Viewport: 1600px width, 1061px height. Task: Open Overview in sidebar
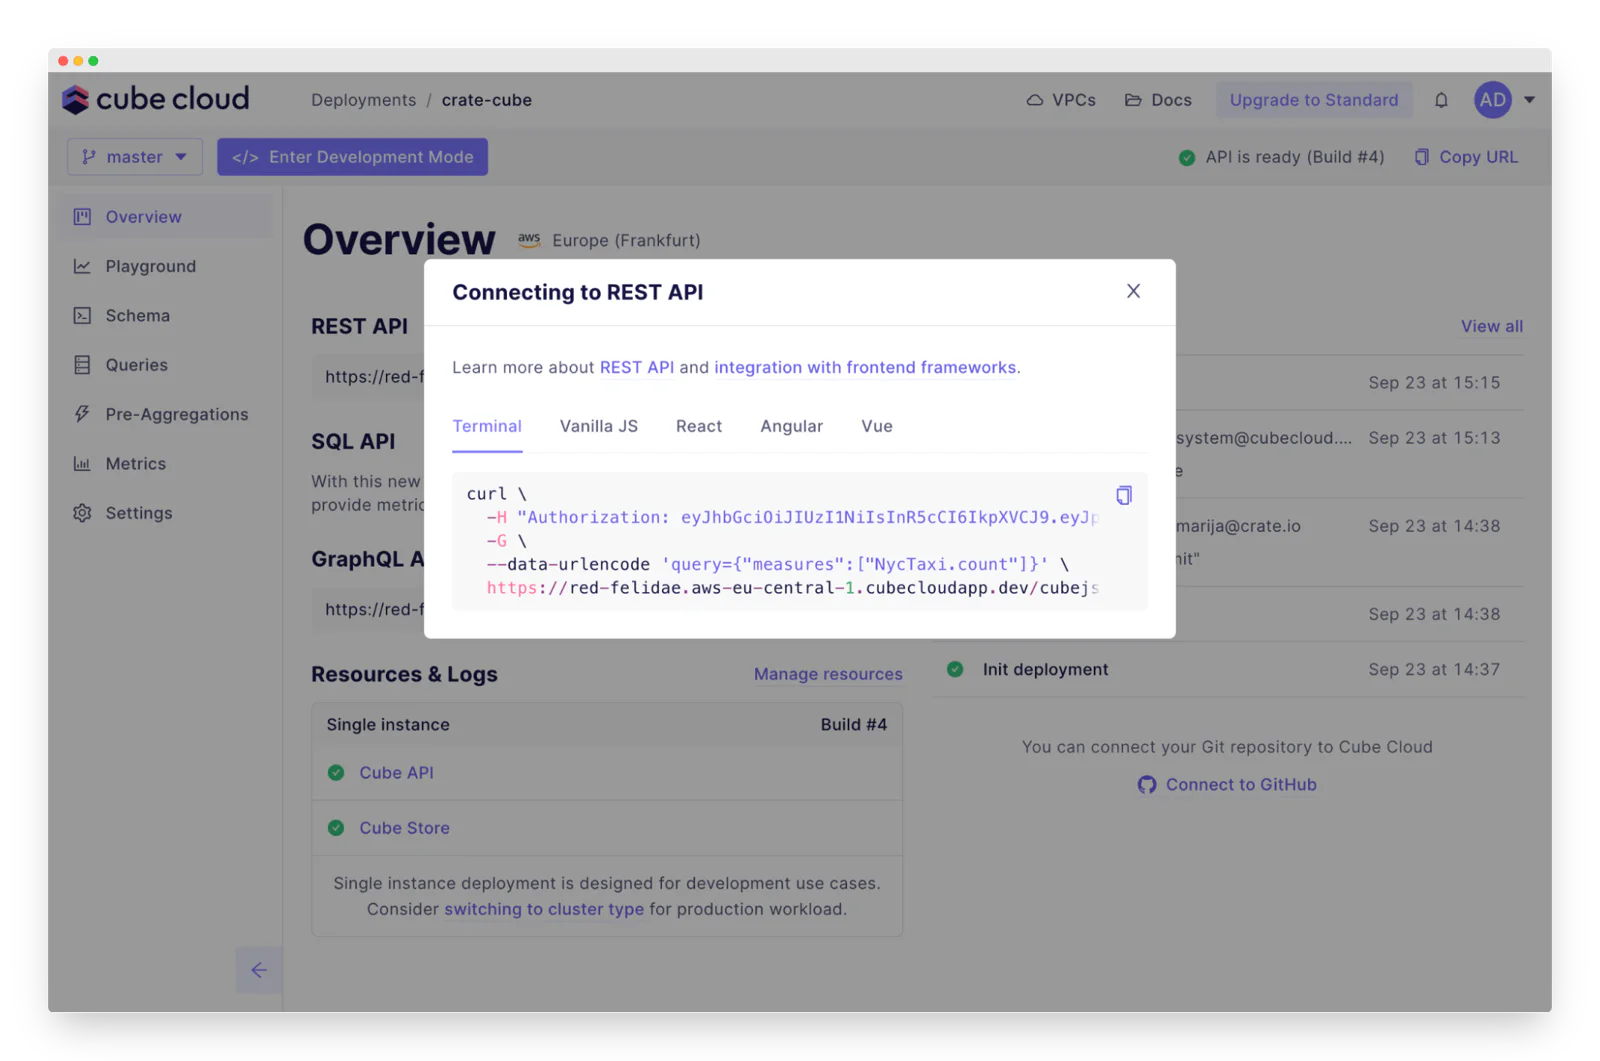166,217
